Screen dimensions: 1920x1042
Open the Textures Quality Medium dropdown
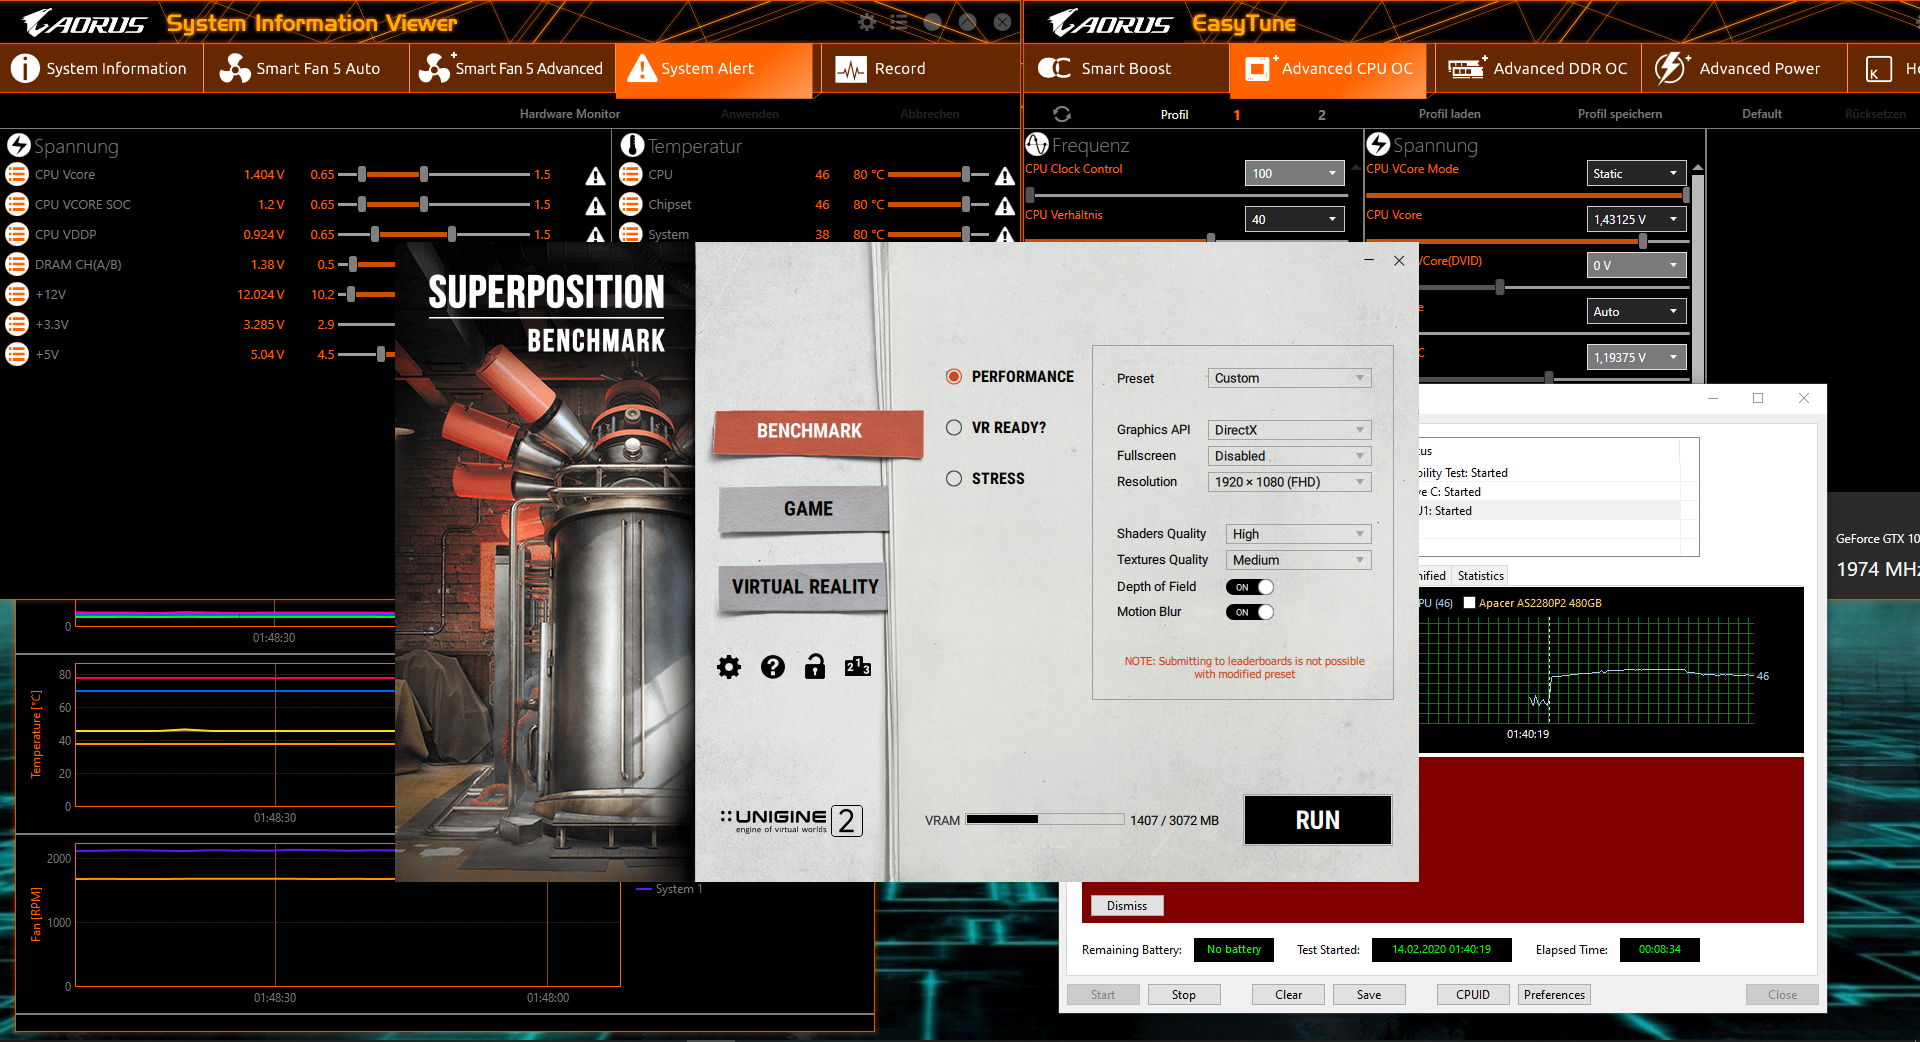tap(1298, 560)
